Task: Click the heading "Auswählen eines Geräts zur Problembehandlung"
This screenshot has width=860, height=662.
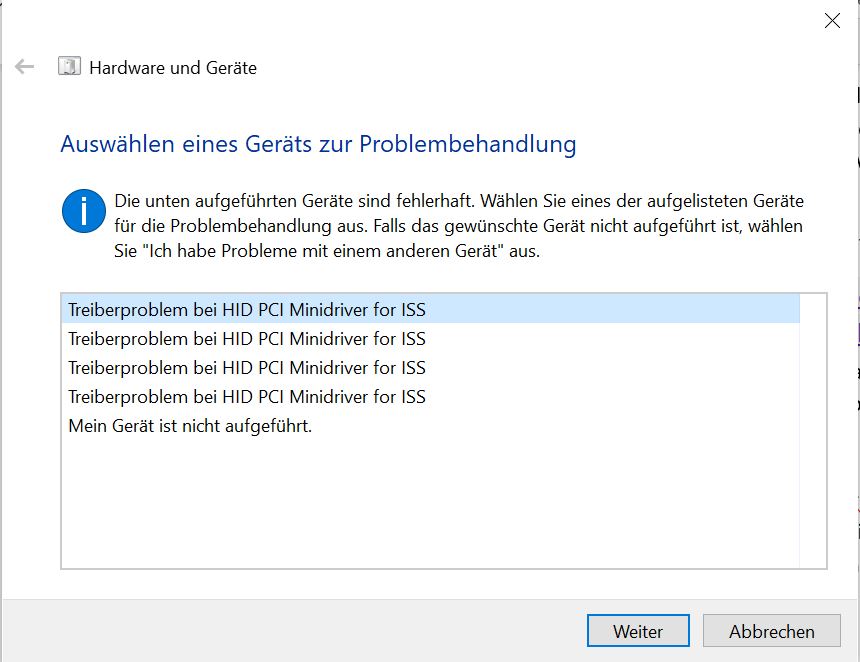Action: [x=318, y=144]
